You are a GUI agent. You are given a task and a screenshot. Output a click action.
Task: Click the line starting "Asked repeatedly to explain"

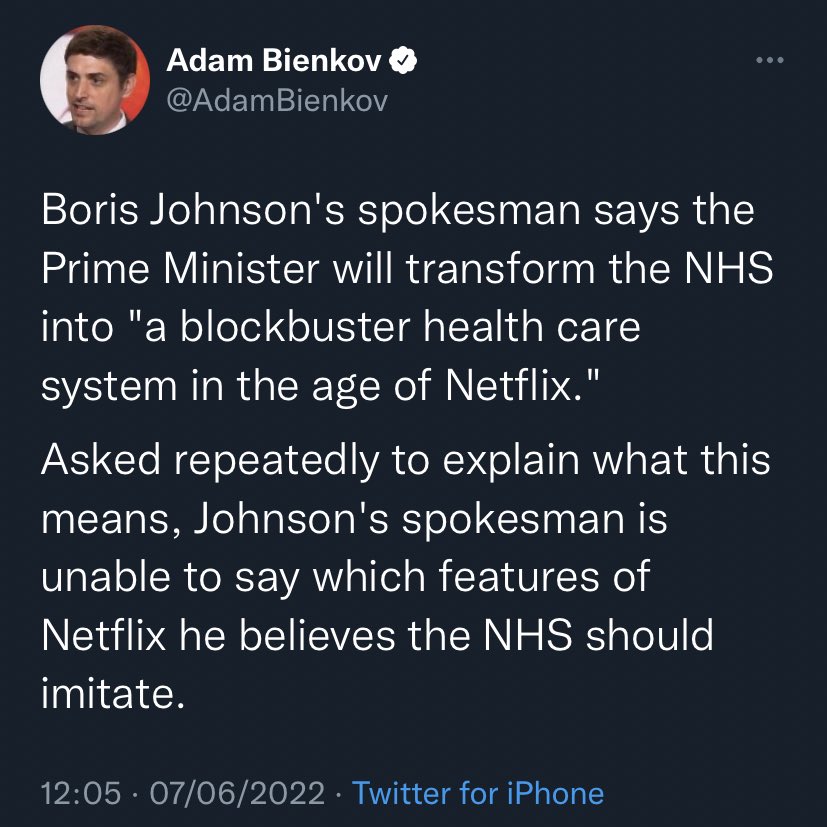coord(405,461)
